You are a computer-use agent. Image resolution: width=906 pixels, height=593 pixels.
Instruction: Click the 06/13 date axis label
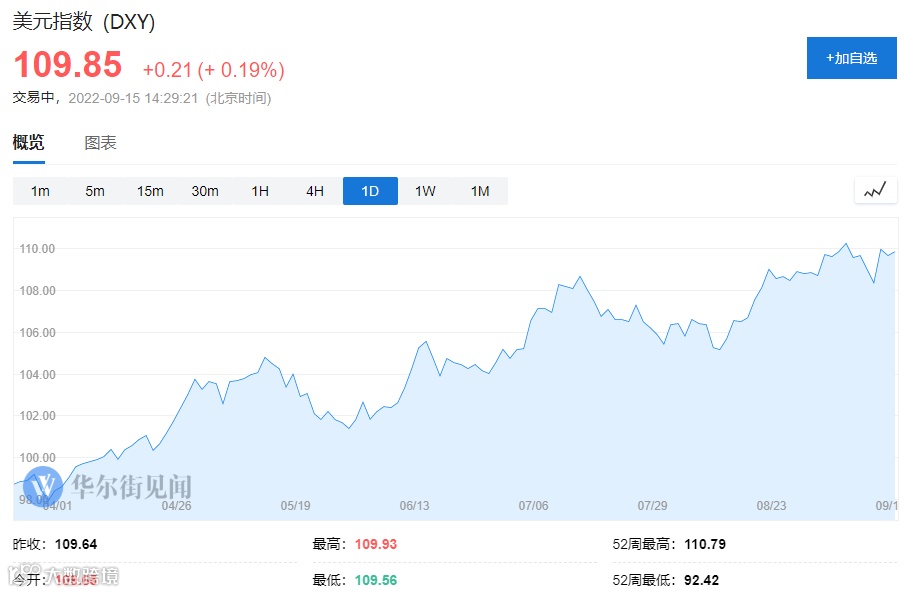click(414, 506)
